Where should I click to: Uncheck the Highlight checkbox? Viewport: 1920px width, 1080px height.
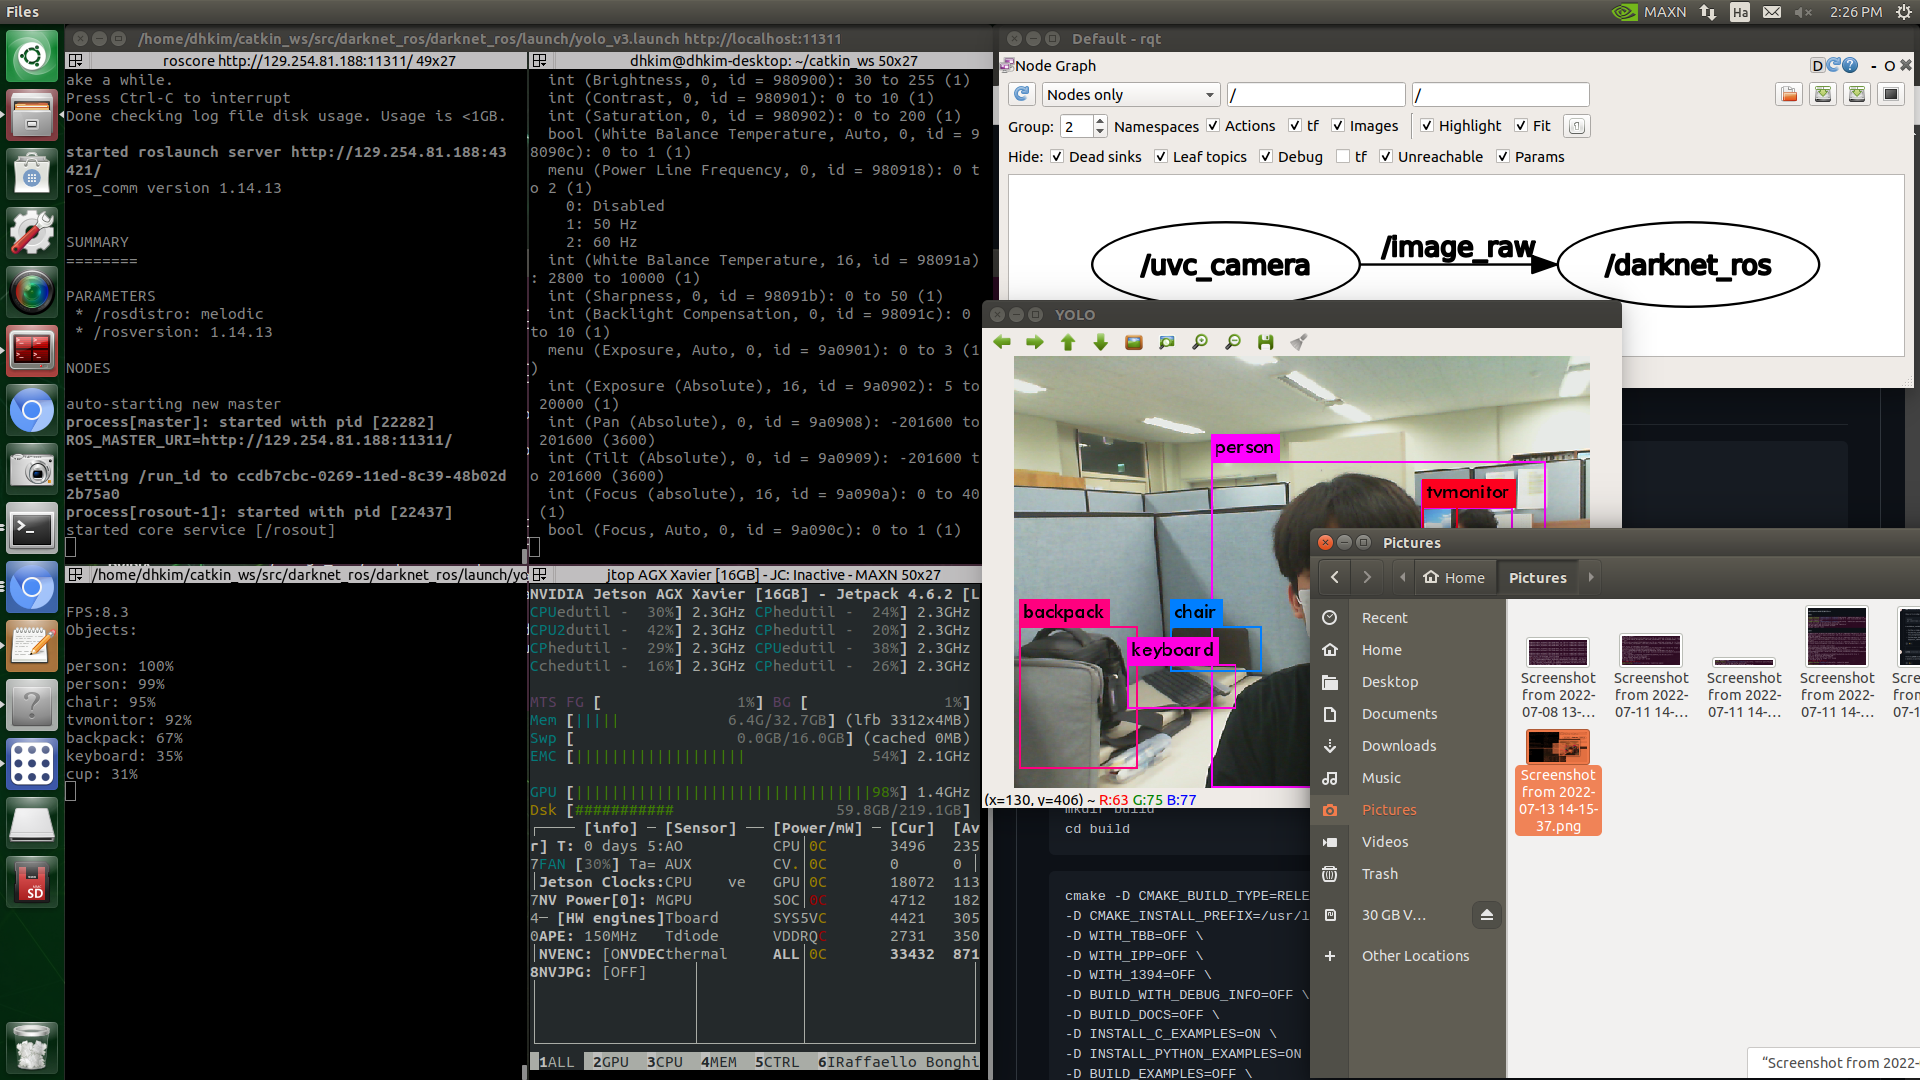click(1428, 126)
